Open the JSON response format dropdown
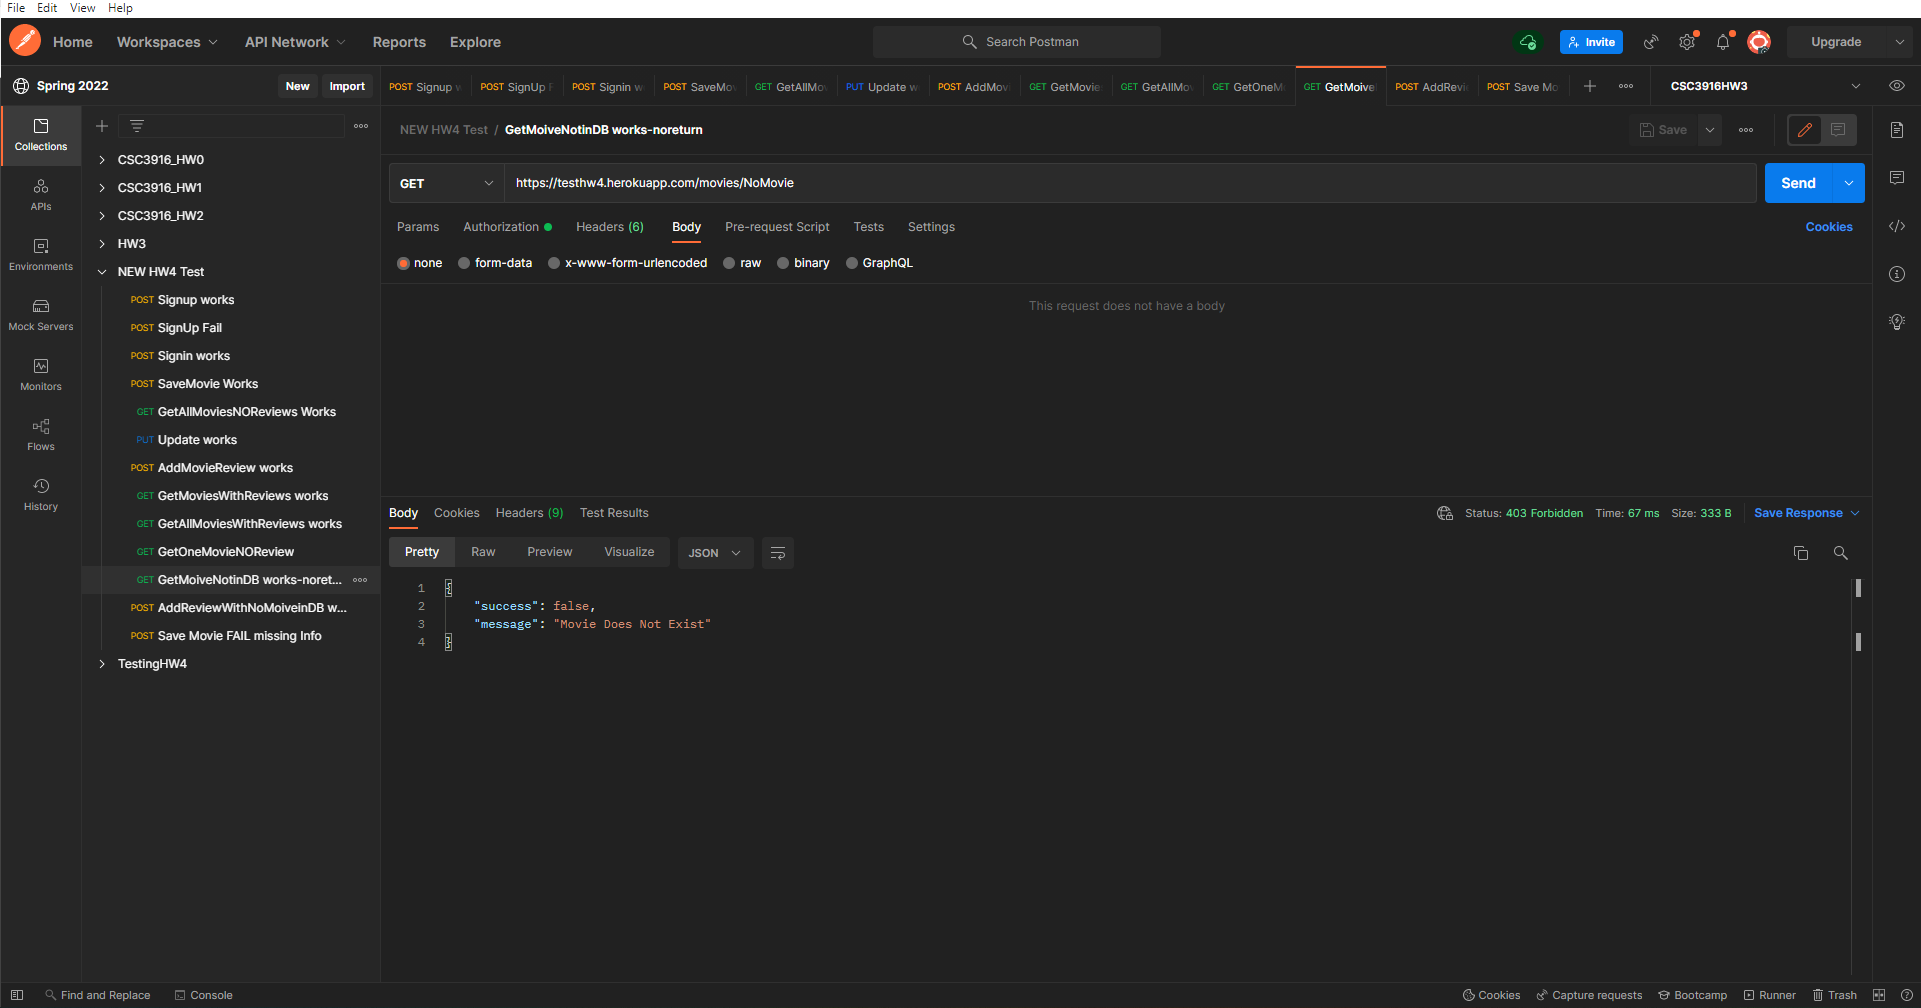Screen dimensions: 1921x1008 pyautogui.click(x=715, y=552)
